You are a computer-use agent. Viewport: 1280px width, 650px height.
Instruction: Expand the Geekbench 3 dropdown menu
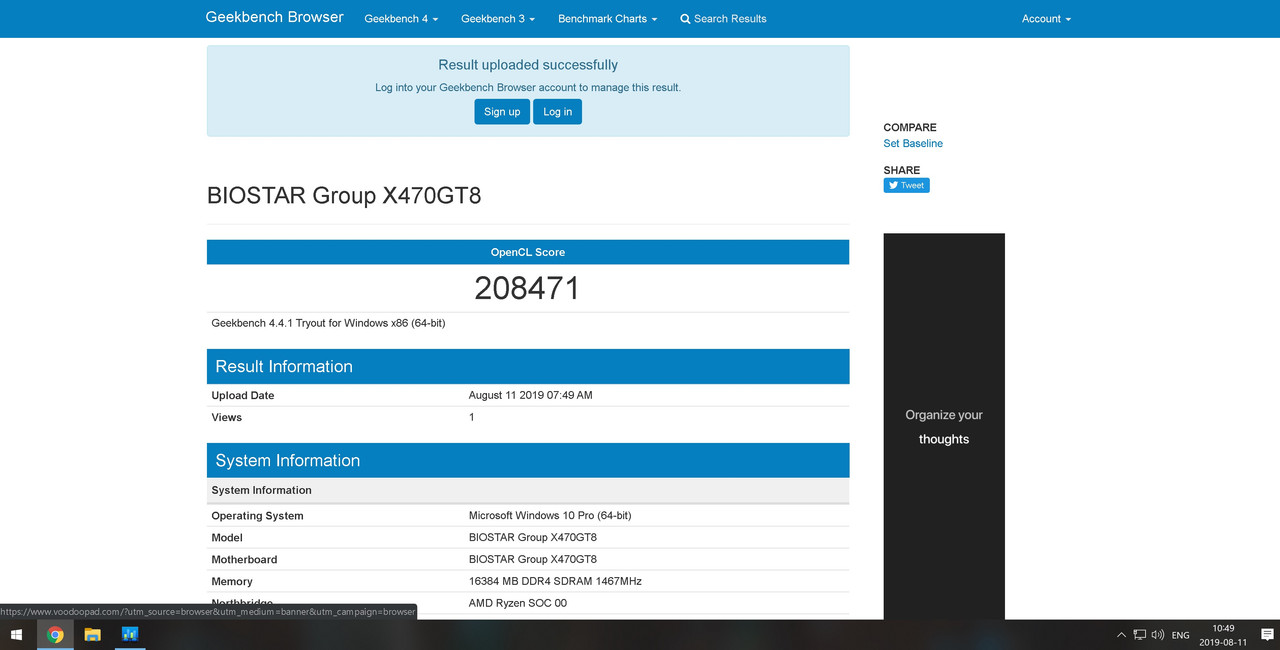pos(498,19)
